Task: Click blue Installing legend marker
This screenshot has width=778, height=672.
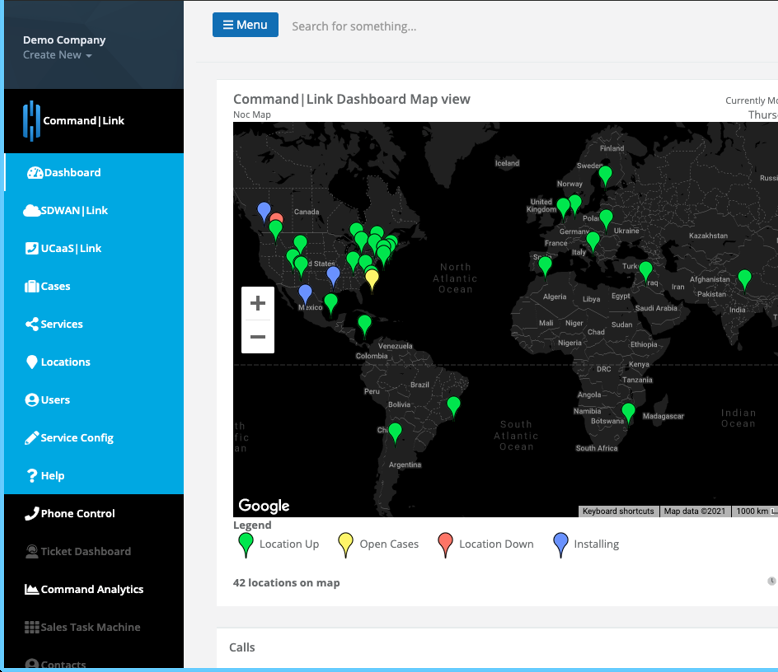Action: tap(561, 544)
